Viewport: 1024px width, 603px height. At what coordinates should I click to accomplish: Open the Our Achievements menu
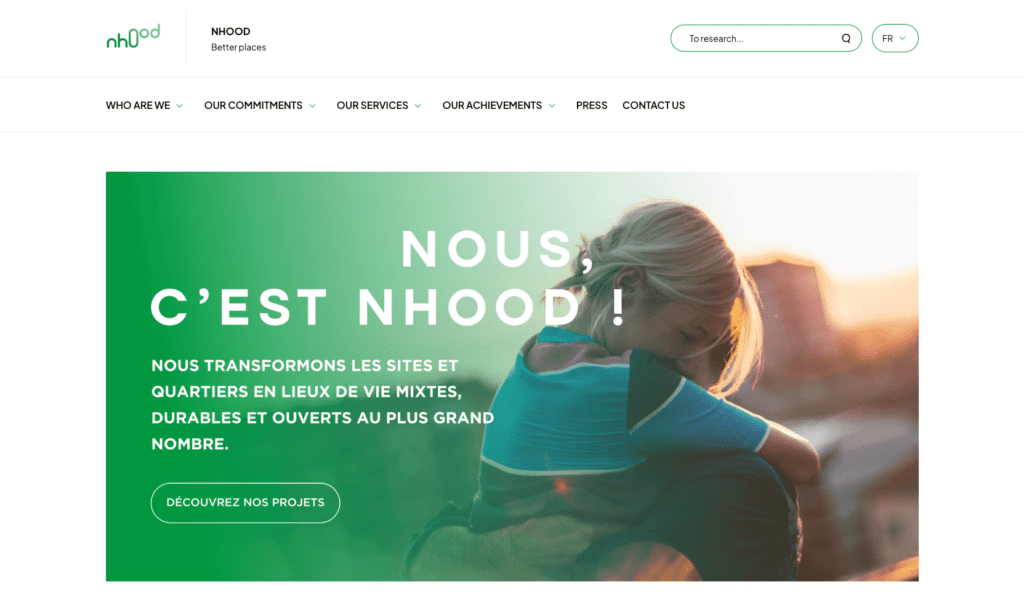tap(492, 105)
